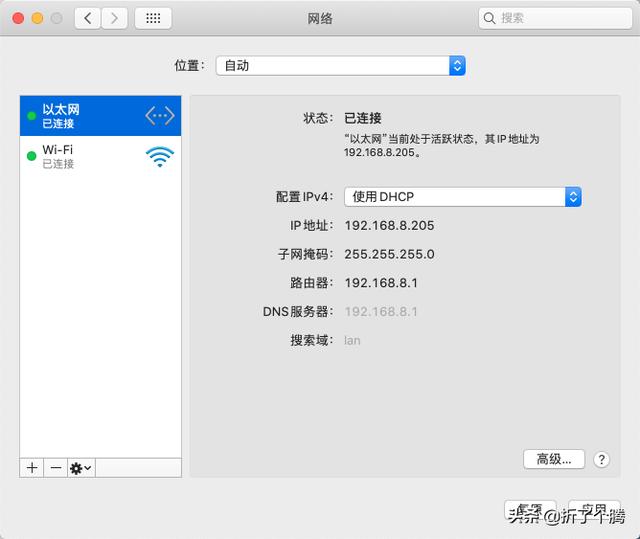Add a network service with plus button
Screen dimensions: 640x539
click(32, 468)
